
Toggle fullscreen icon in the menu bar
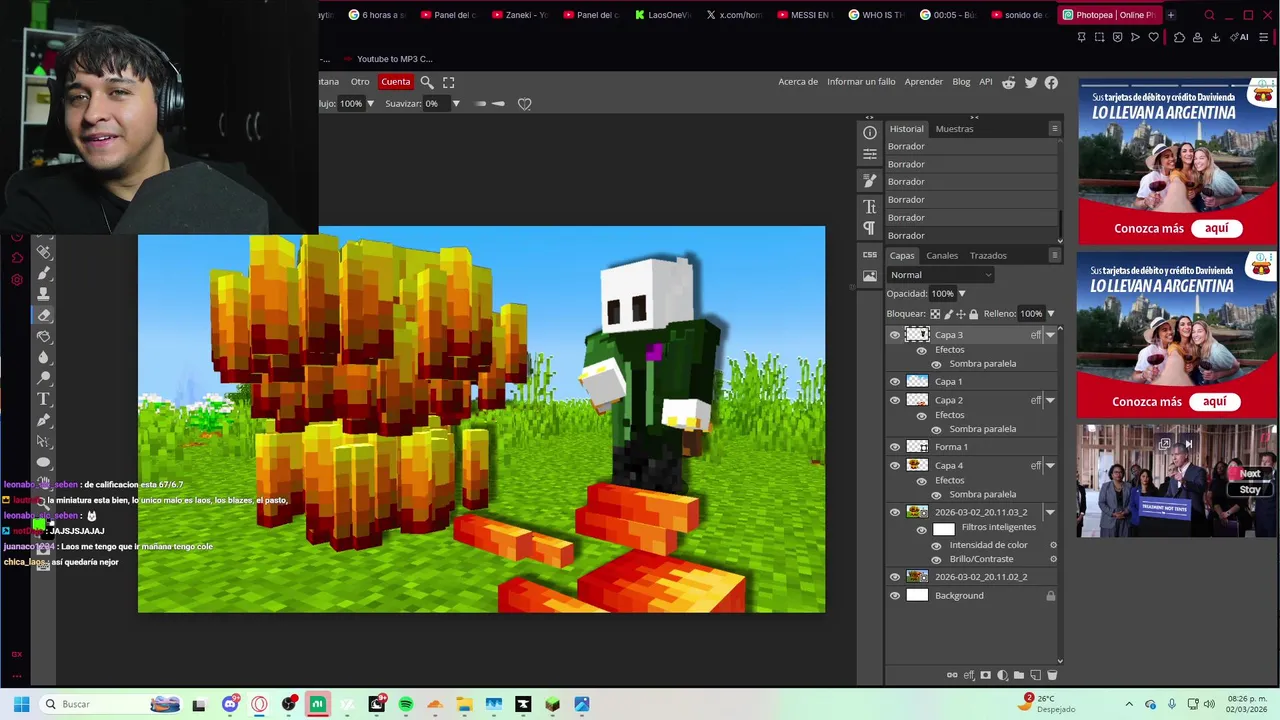[448, 82]
